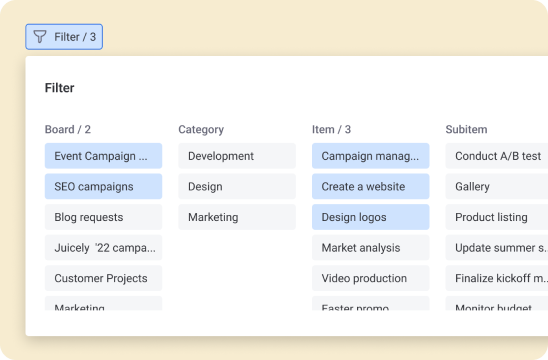Screen dimensions: 548x360
Task: Select Finalize kickoff subitem filter
Action: pyautogui.click(x=497, y=278)
